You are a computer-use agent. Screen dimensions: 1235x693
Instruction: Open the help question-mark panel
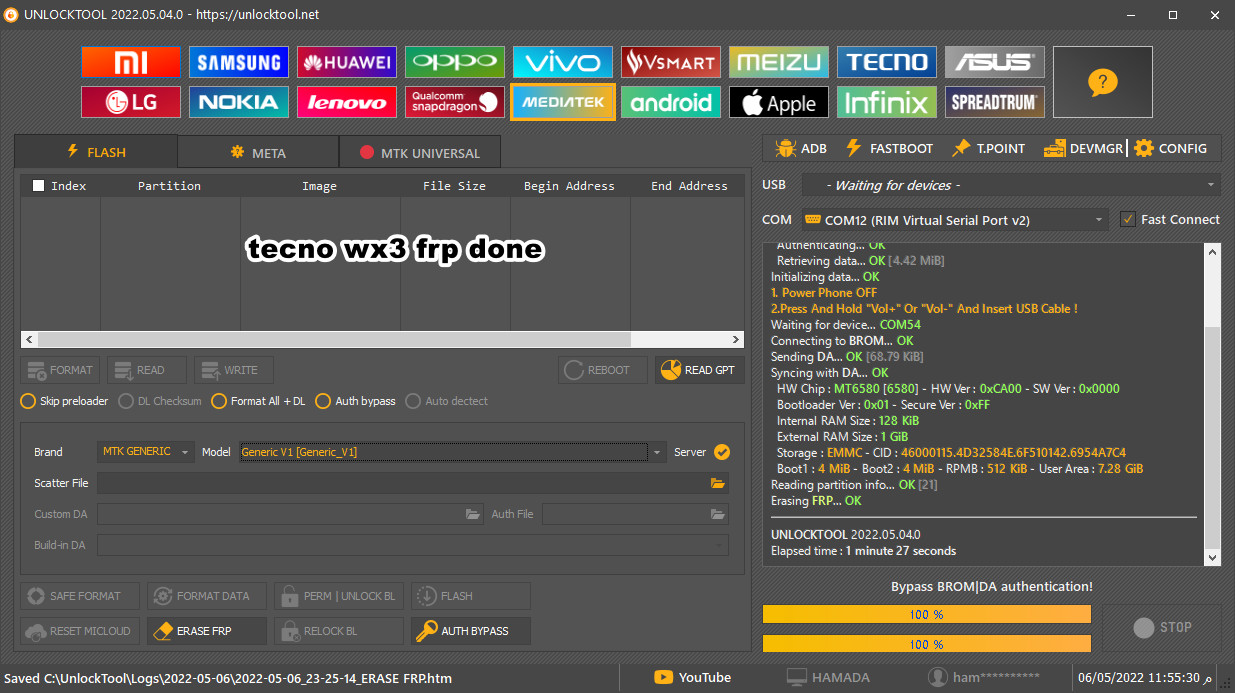[1103, 82]
